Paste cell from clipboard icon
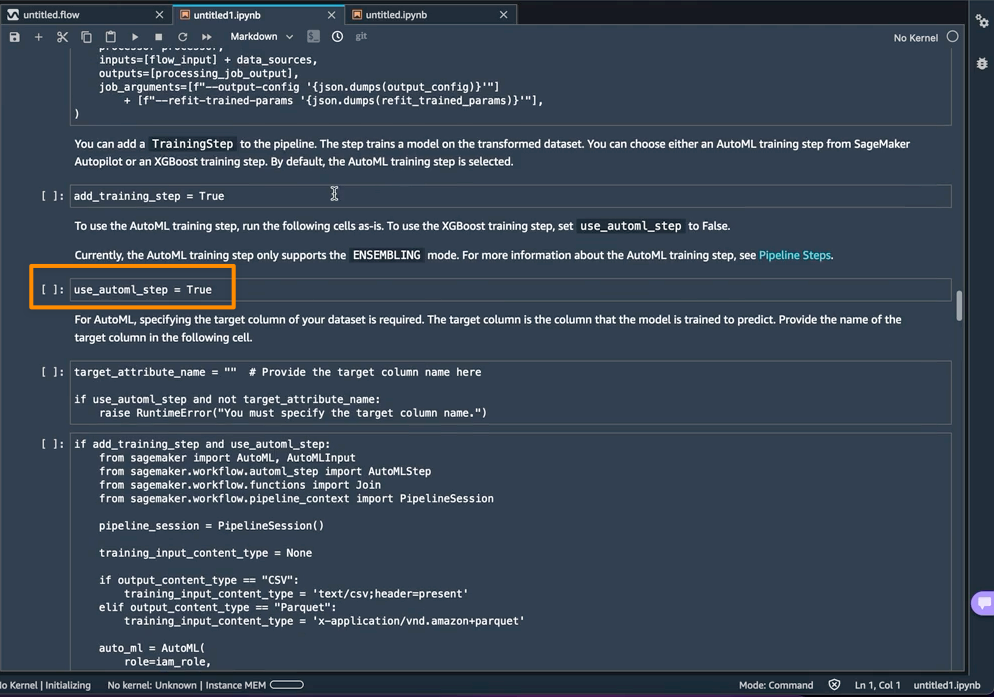 [x=110, y=37]
